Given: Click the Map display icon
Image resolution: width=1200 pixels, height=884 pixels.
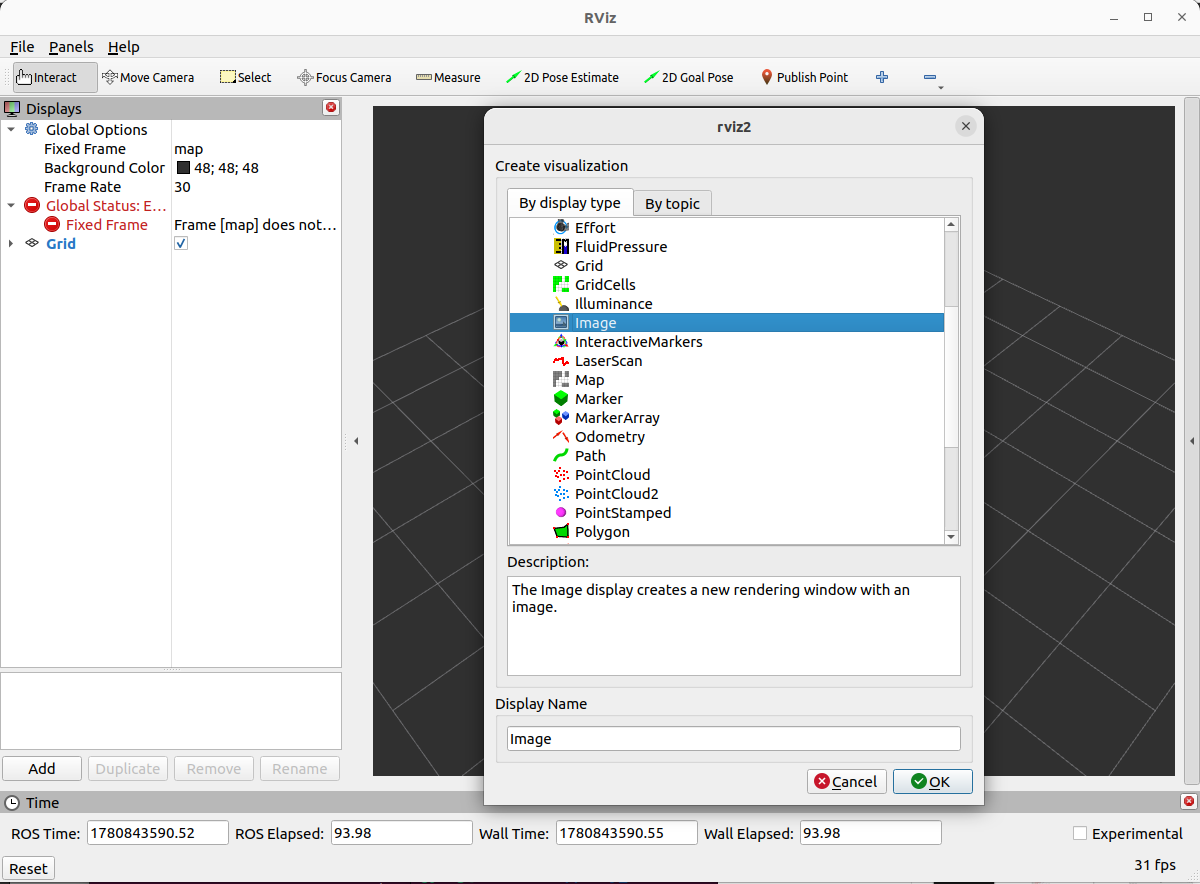Looking at the screenshot, I should 561,379.
